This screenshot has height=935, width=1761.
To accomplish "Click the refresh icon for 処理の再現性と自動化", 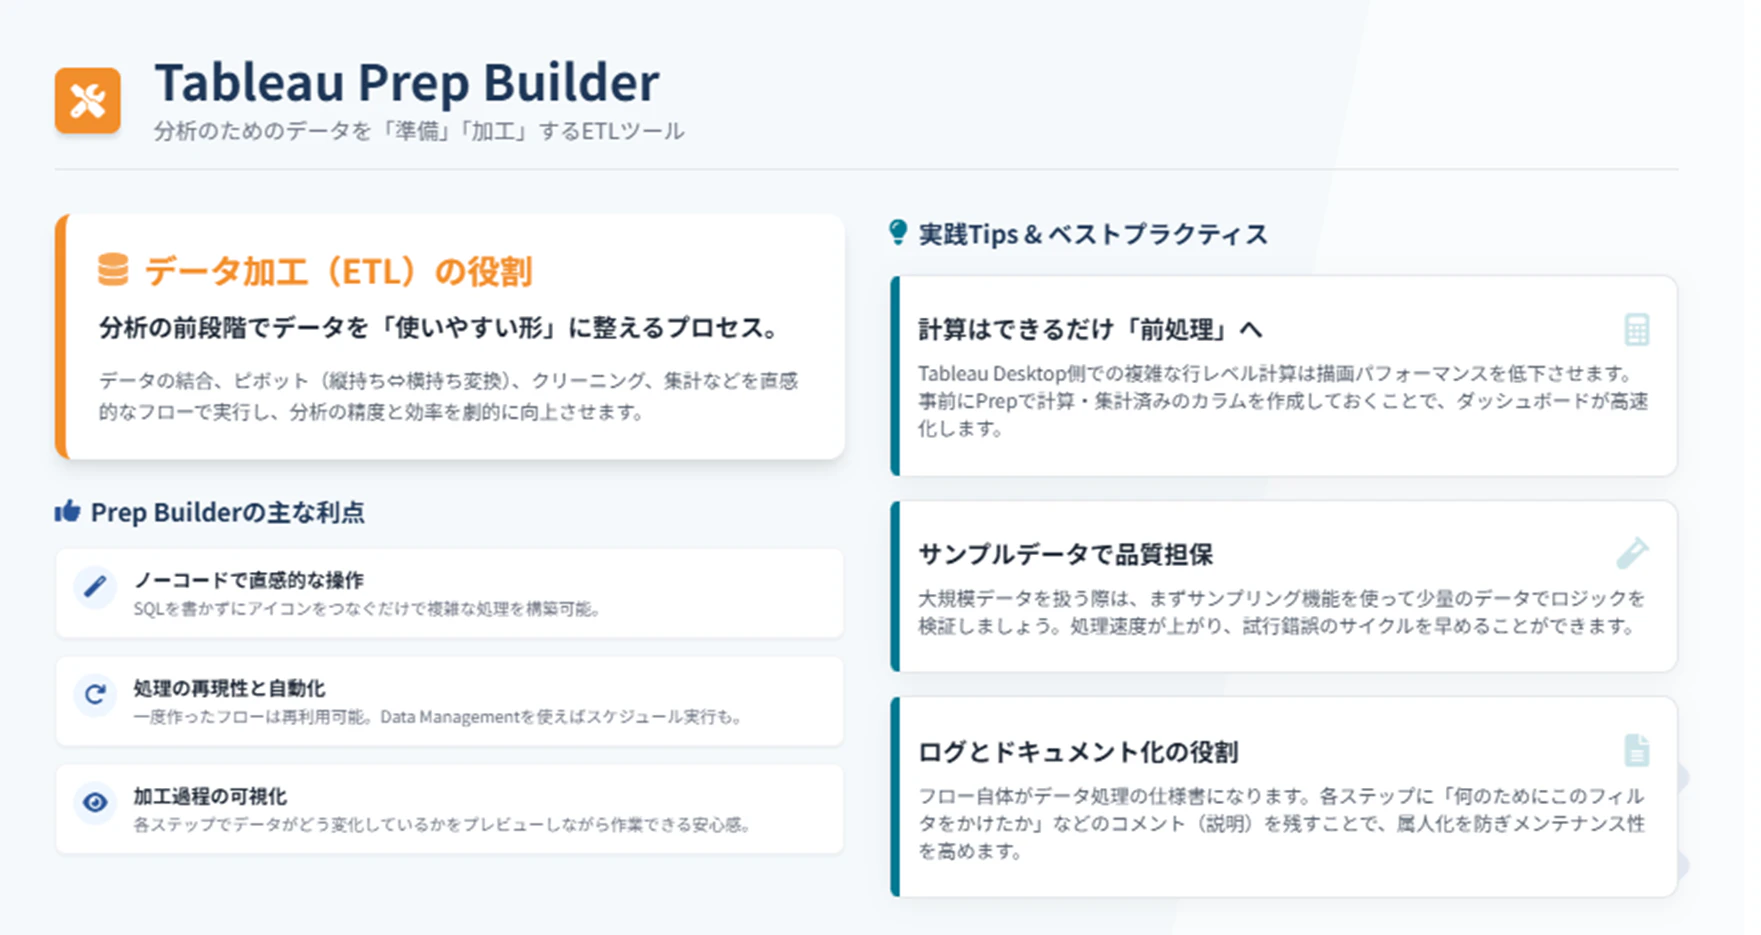I will [x=95, y=694].
